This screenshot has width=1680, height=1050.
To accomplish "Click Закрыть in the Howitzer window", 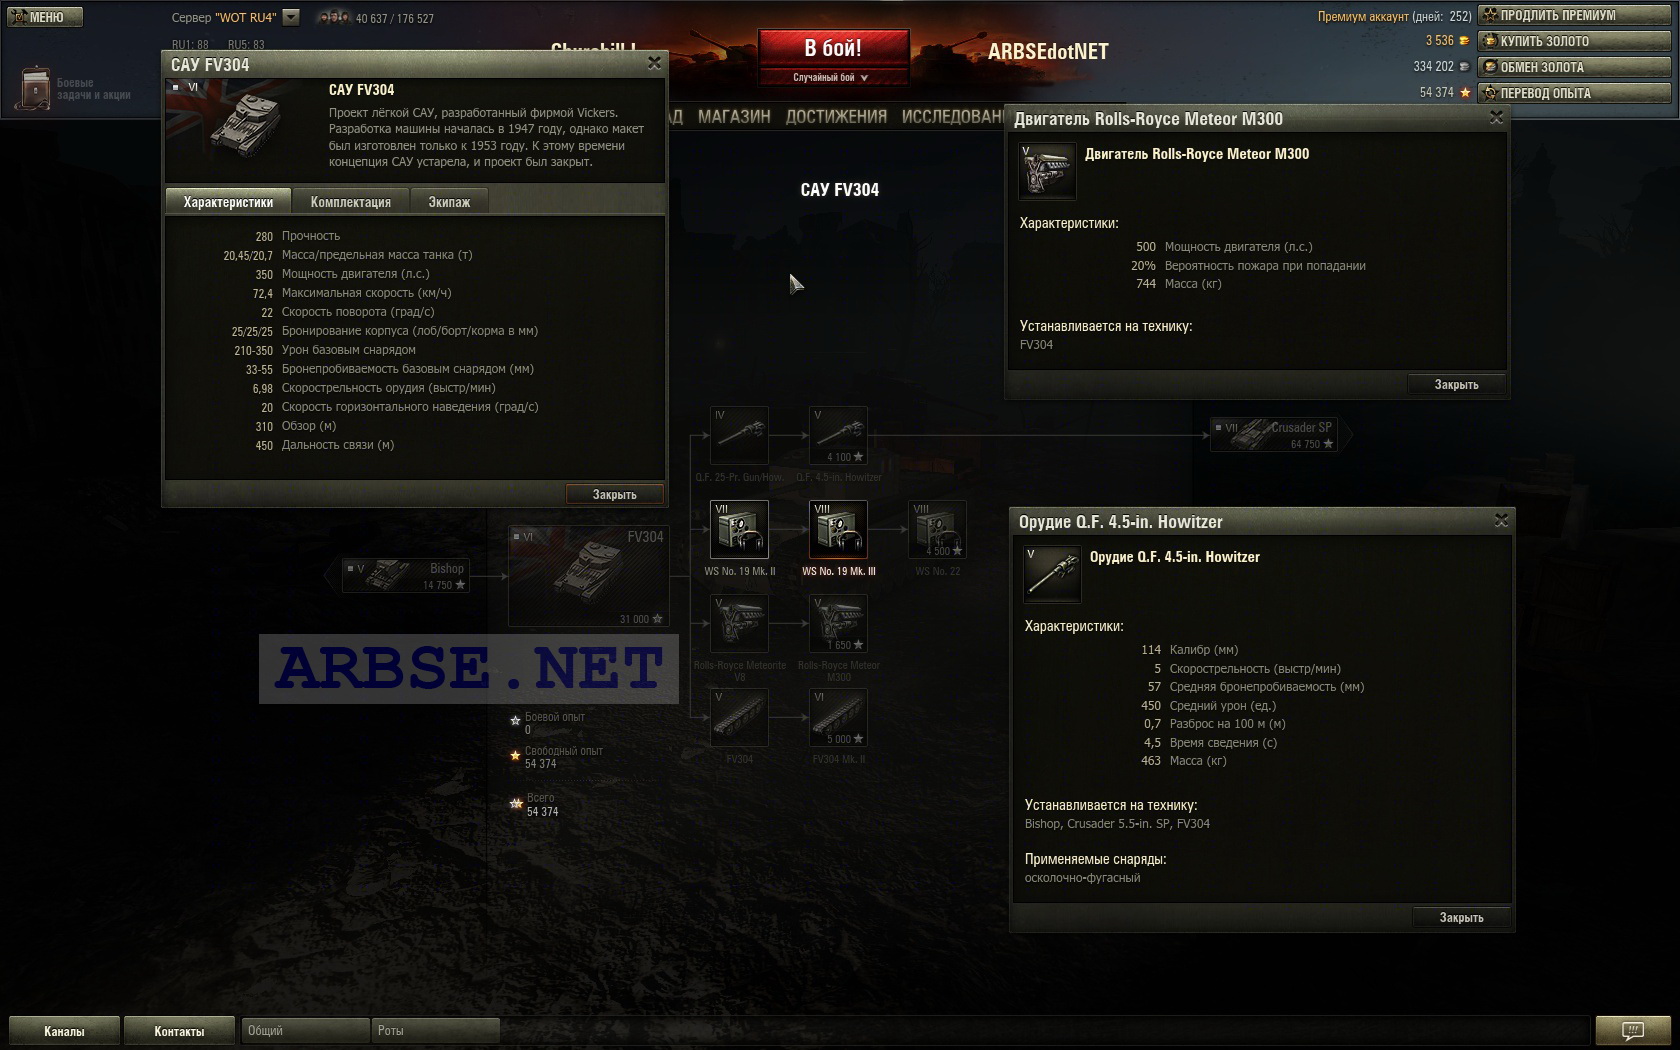I will coord(1461,917).
